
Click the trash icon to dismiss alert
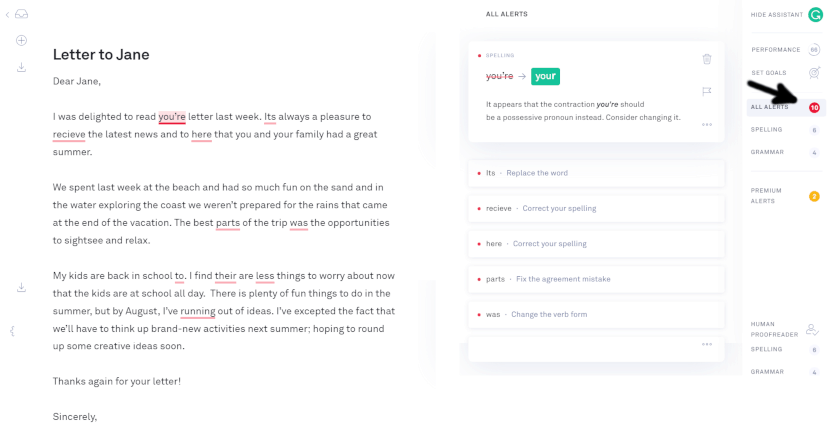coord(707,59)
